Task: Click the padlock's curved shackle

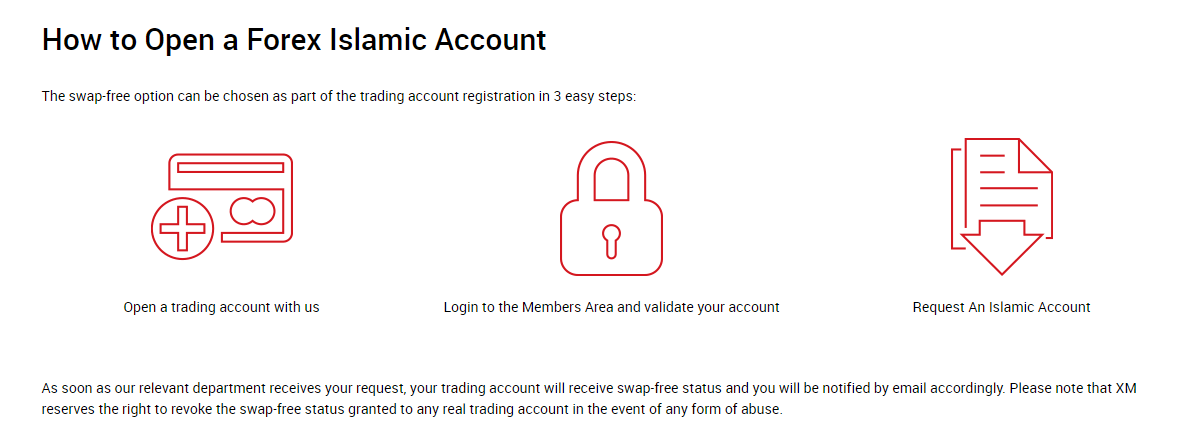Action: click(x=611, y=171)
